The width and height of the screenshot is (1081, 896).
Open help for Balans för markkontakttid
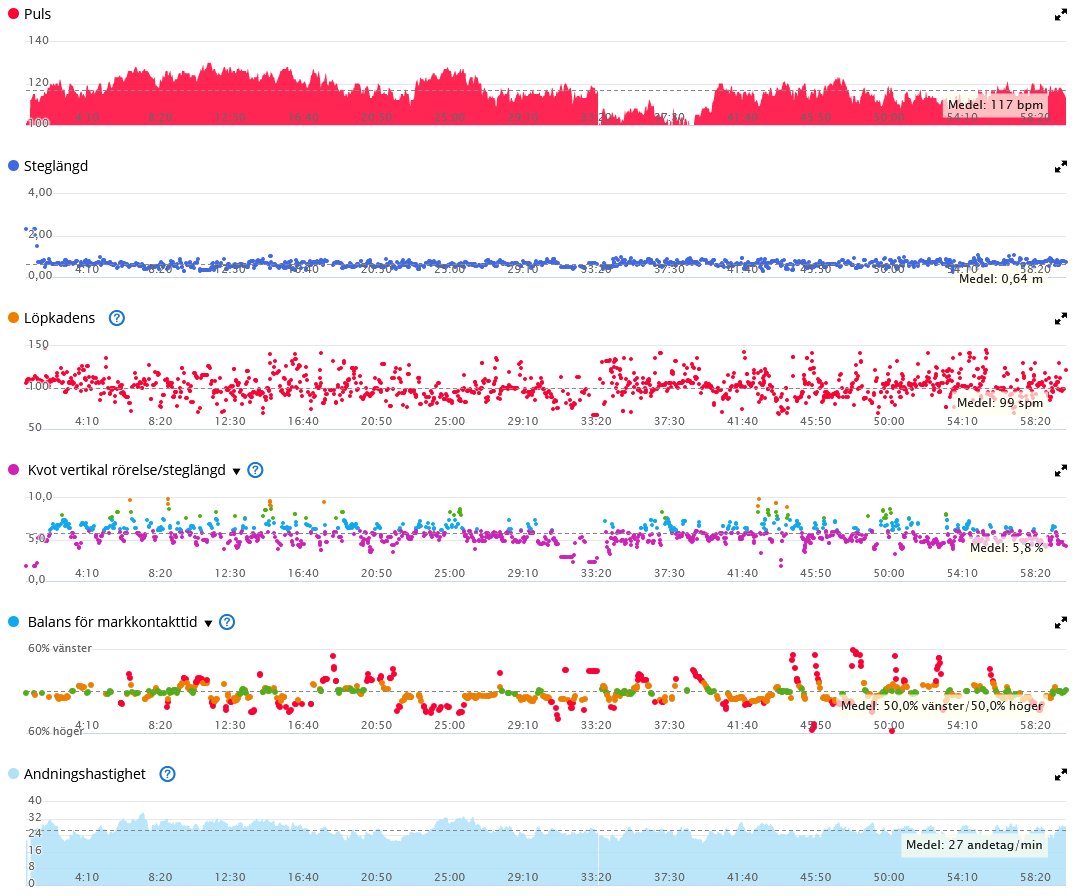pyautogui.click(x=227, y=622)
